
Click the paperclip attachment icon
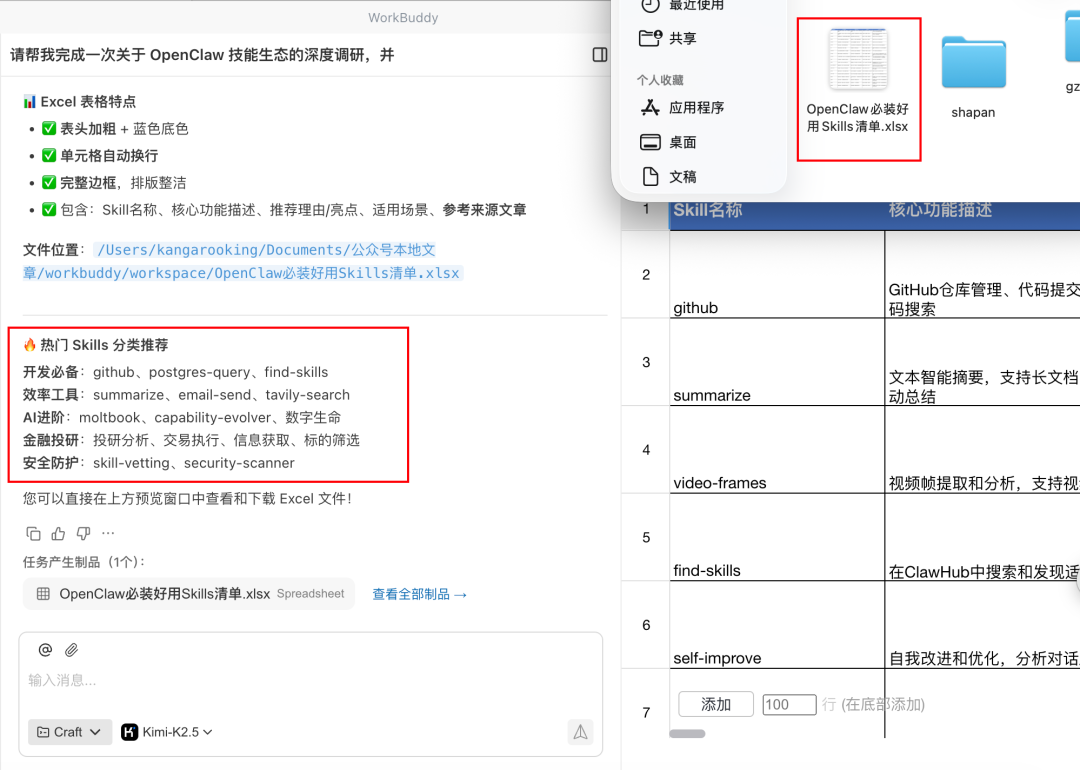pyautogui.click(x=70, y=649)
